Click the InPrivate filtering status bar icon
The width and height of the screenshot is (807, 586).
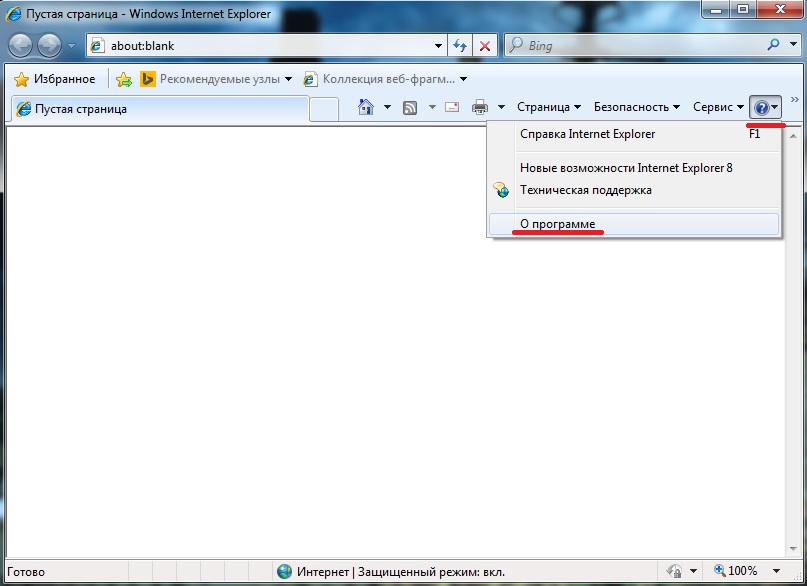[674, 571]
